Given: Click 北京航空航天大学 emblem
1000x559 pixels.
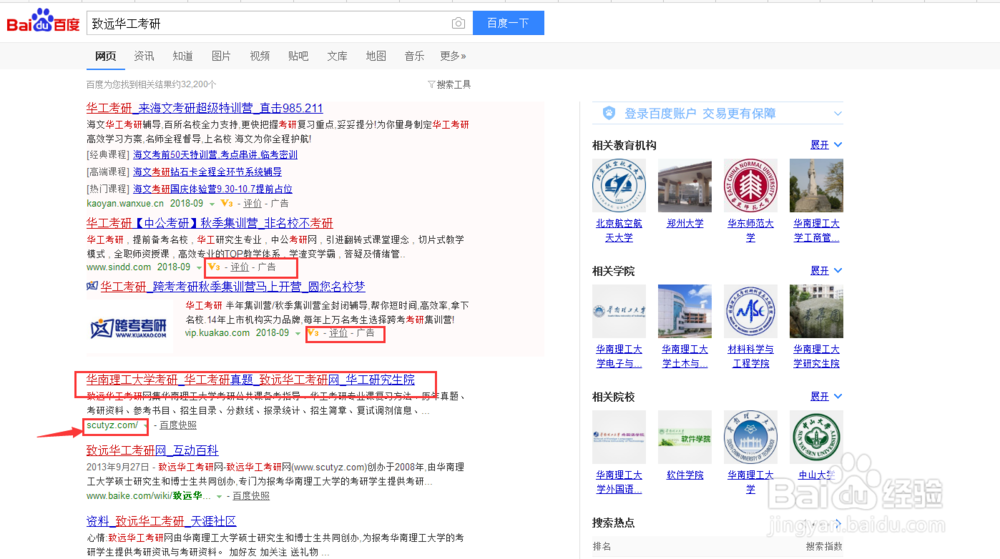Looking at the screenshot, I should coord(619,185).
